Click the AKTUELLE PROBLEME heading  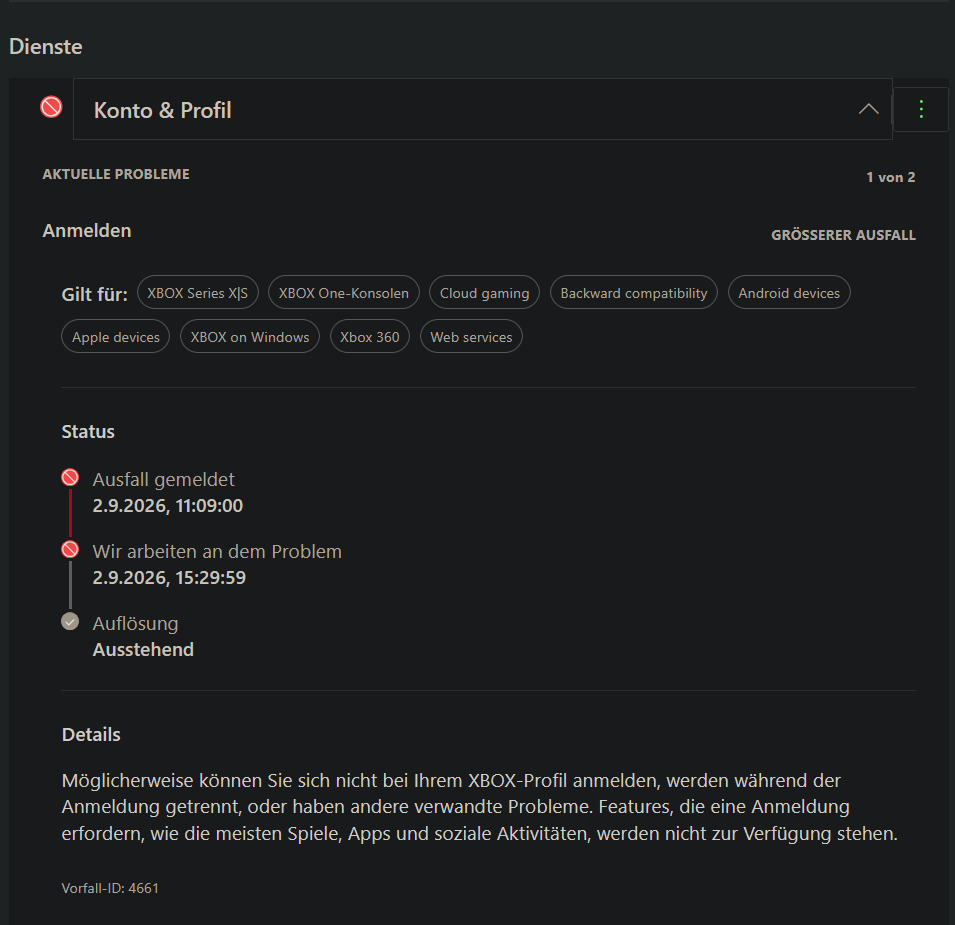[x=116, y=174]
